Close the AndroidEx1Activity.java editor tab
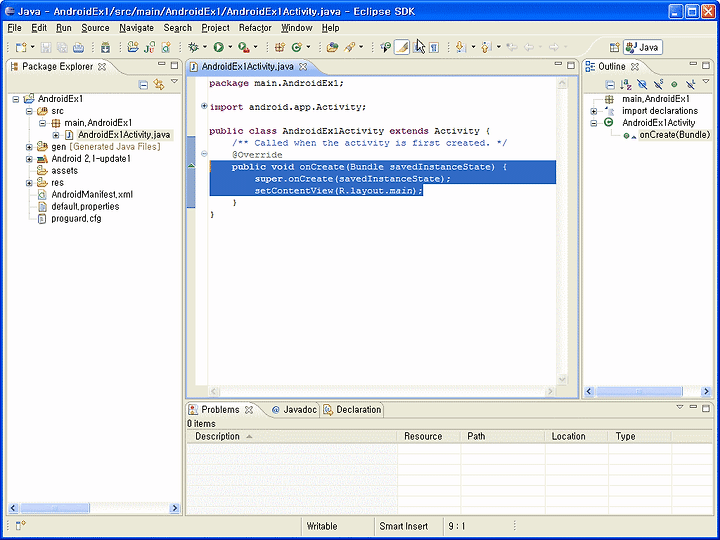The image size is (720, 540). (303, 67)
